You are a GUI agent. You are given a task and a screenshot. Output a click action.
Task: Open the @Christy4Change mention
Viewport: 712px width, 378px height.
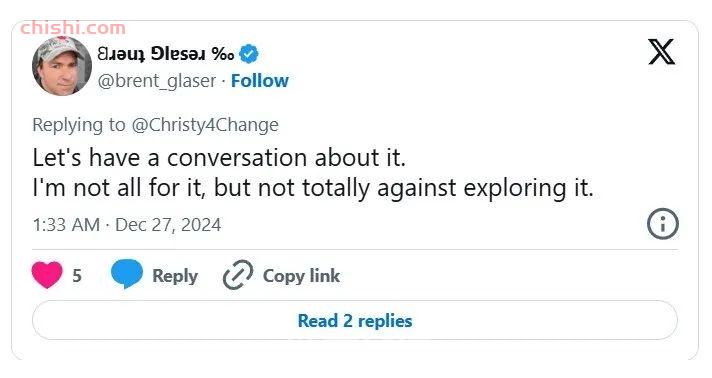(205, 125)
